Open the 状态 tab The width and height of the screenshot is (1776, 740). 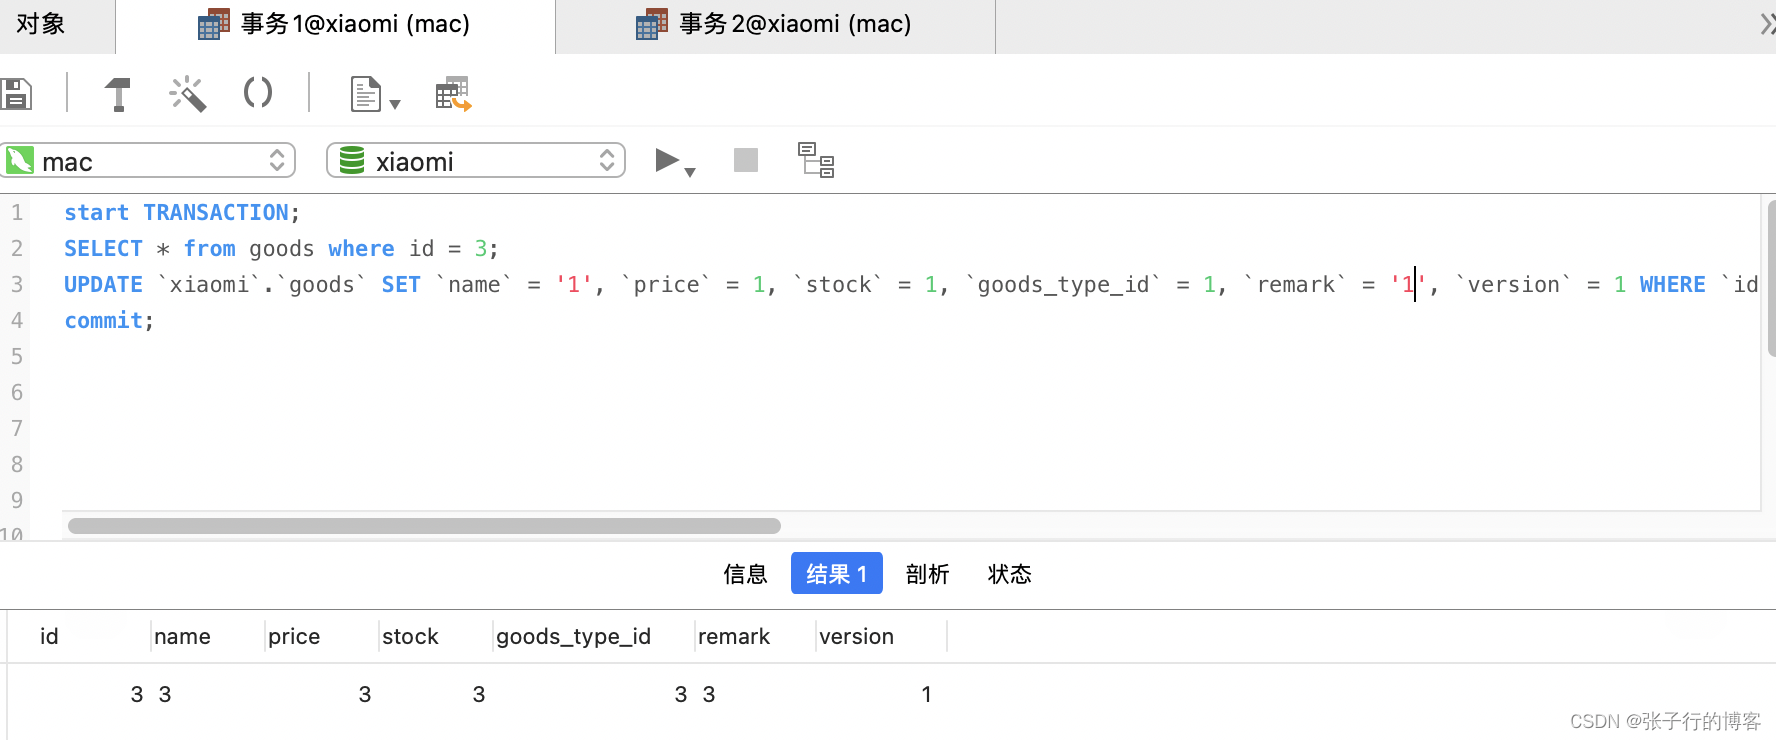click(x=1009, y=574)
